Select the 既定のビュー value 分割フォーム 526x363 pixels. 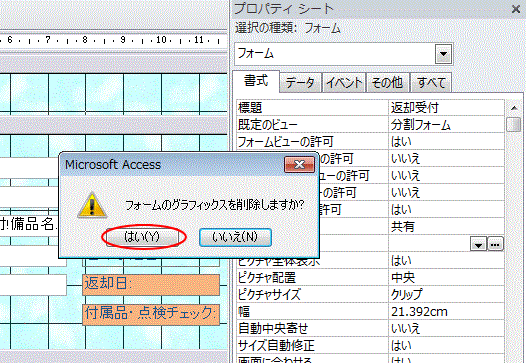point(446,125)
